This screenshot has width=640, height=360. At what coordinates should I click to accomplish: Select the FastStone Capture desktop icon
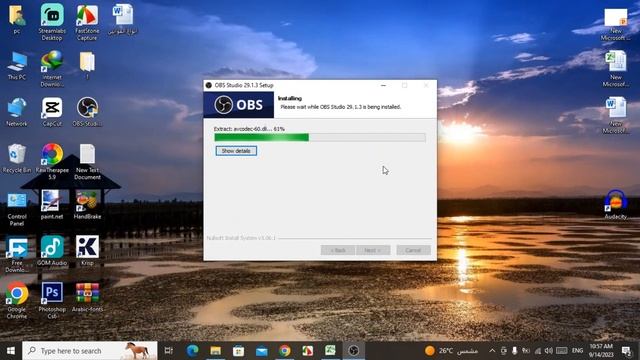point(87,22)
